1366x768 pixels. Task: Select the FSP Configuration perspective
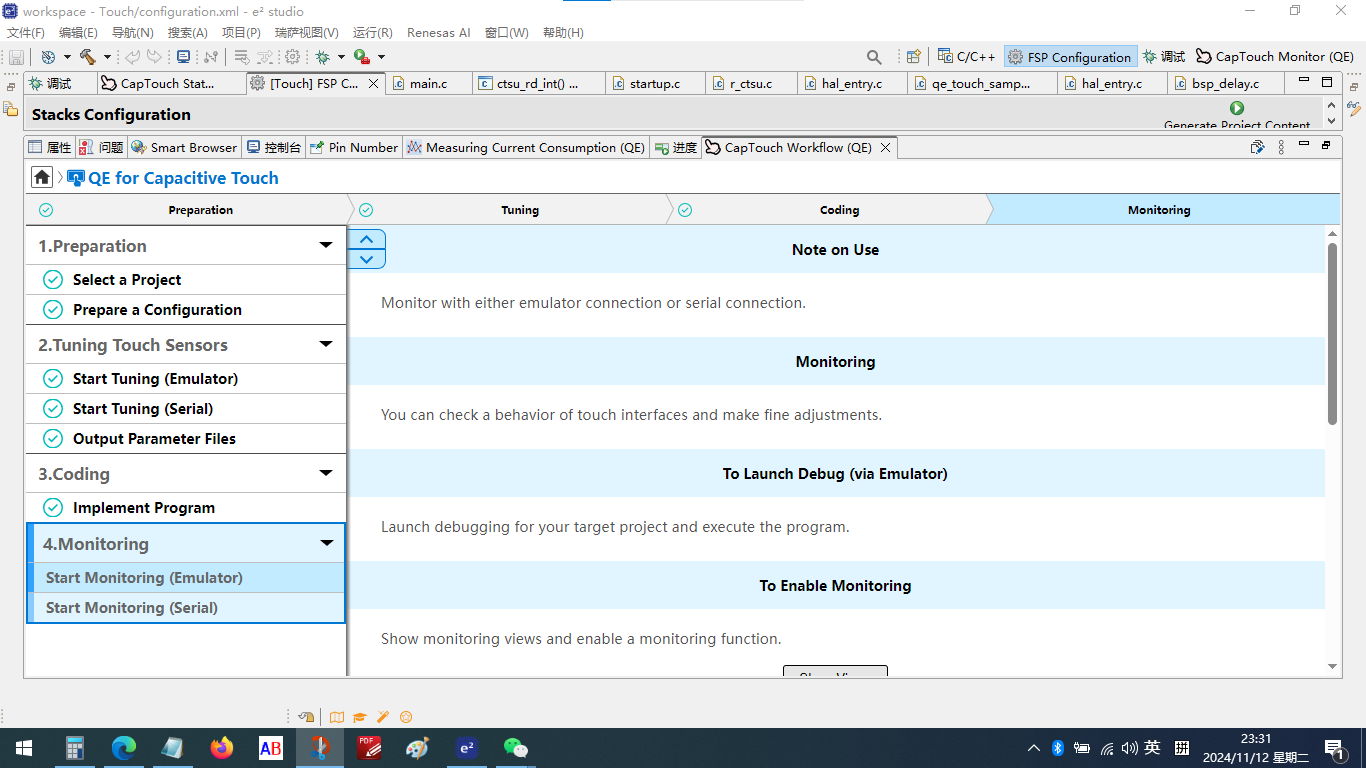coord(1070,57)
